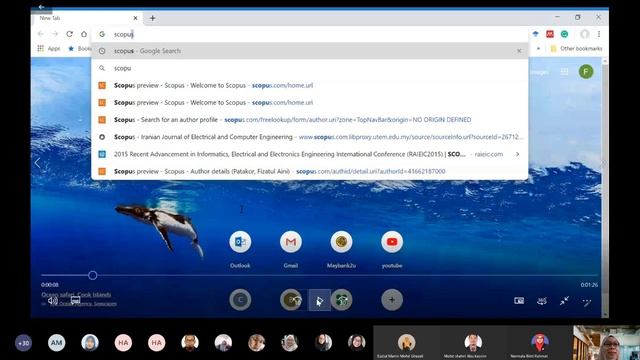Screen dimensions: 640x360
Task: Click the page scrollbar up arrow
Action: click(605, 61)
